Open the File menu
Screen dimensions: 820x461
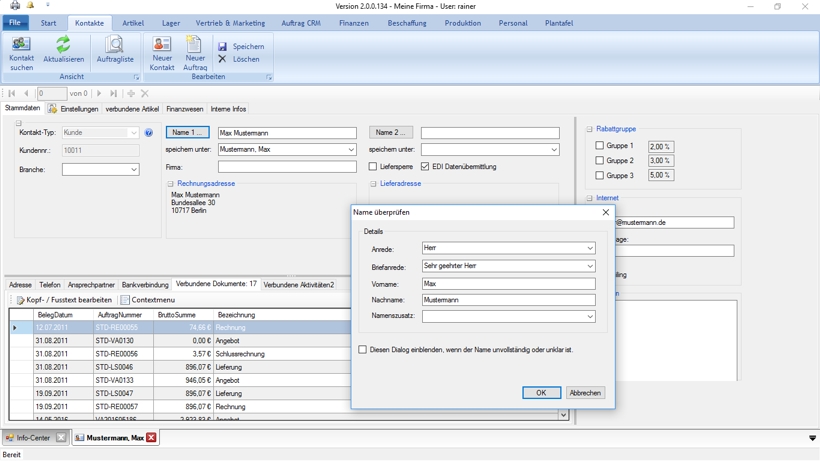[x=15, y=22]
